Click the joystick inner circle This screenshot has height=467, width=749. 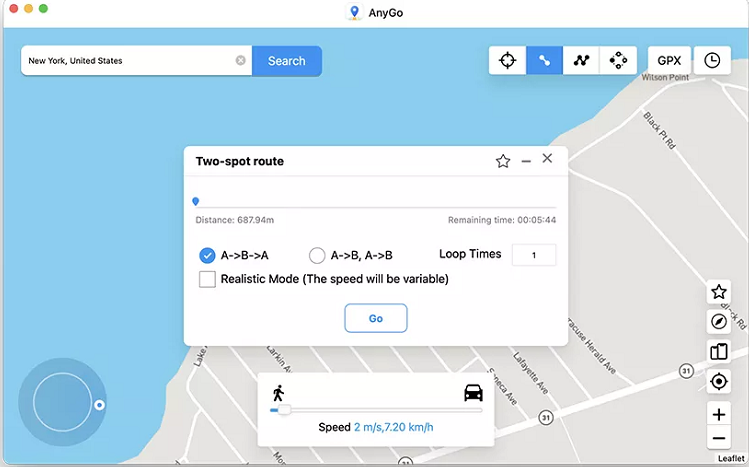(62, 402)
